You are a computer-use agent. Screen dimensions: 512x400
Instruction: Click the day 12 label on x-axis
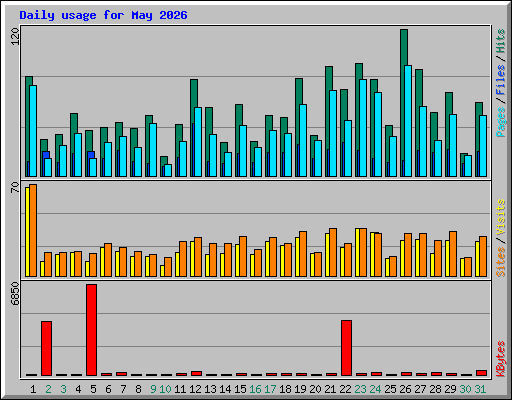pos(195,389)
